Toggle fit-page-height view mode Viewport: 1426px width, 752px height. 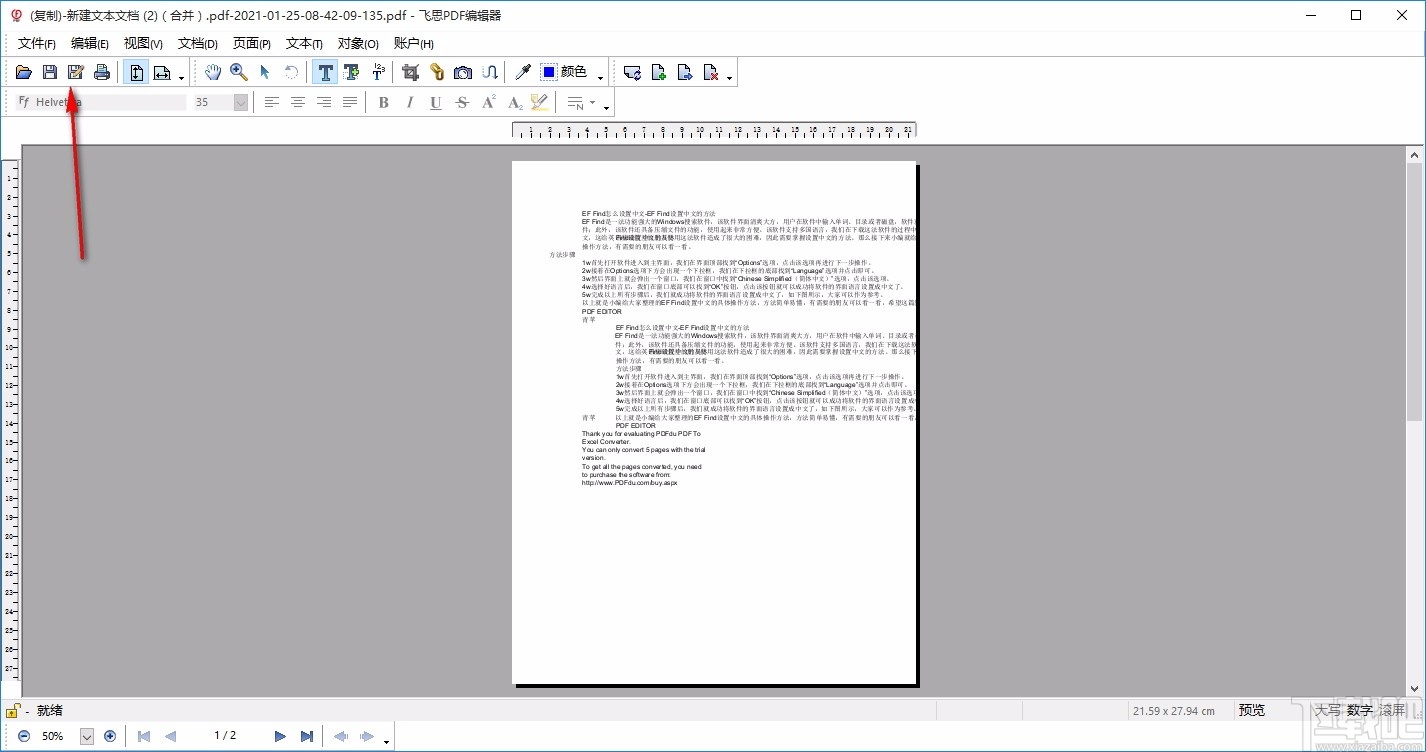click(136, 72)
